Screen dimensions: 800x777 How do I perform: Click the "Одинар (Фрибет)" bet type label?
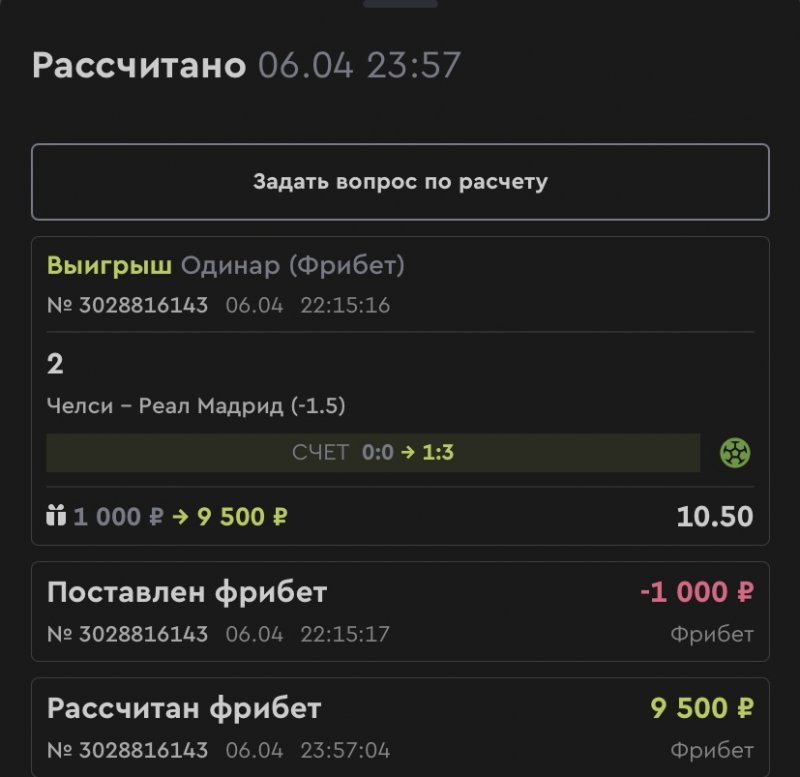point(292,266)
